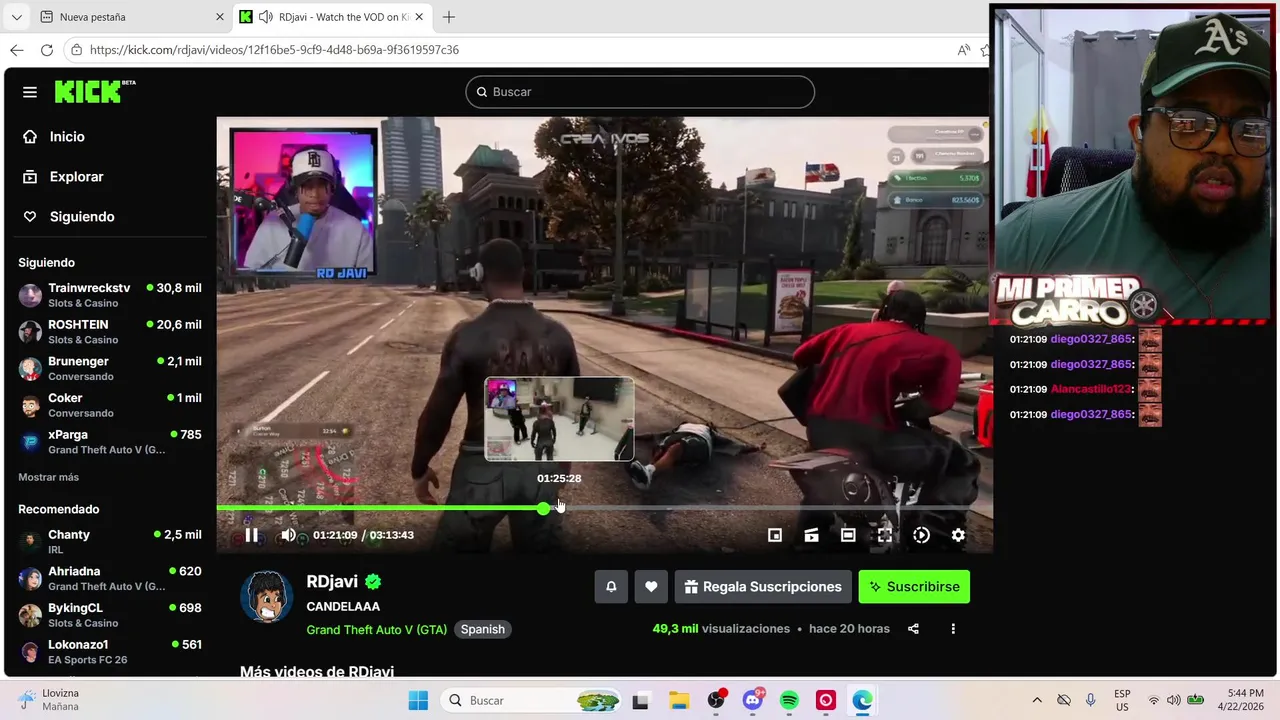1280x720 pixels.
Task: Open recommended channel BykingCL
Action: (110, 615)
